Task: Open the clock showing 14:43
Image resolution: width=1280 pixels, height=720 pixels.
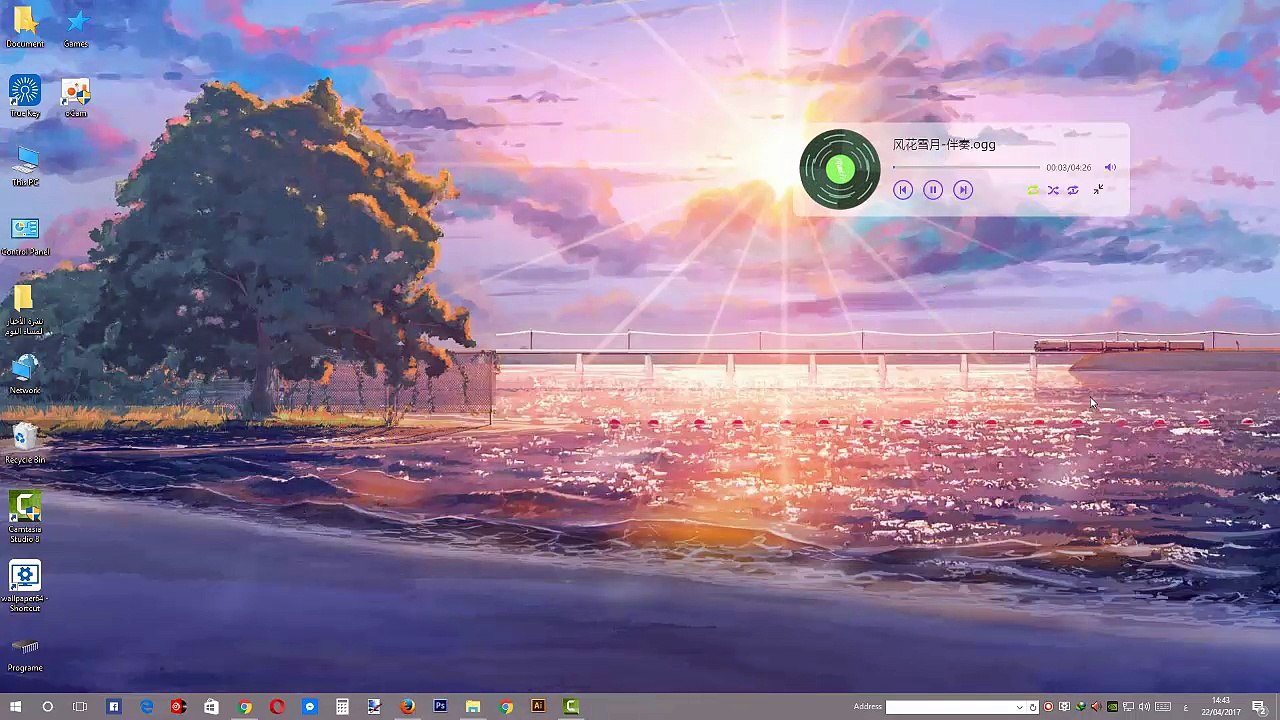Action: click(1221, 707)
